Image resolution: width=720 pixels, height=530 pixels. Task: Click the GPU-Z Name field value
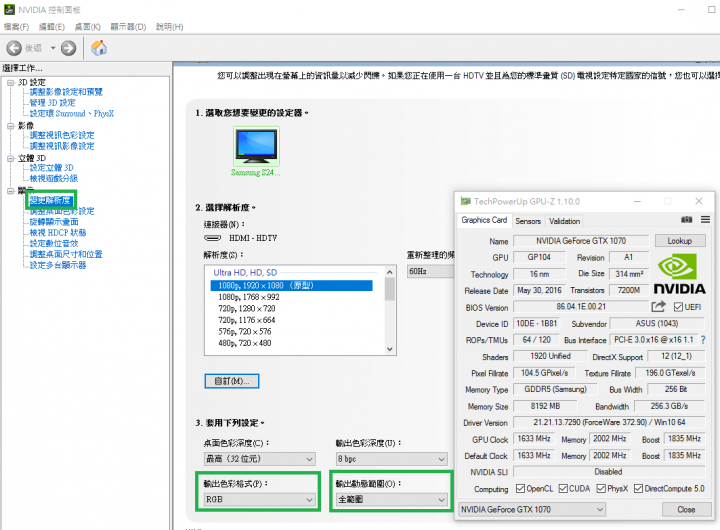click(581, 241)
